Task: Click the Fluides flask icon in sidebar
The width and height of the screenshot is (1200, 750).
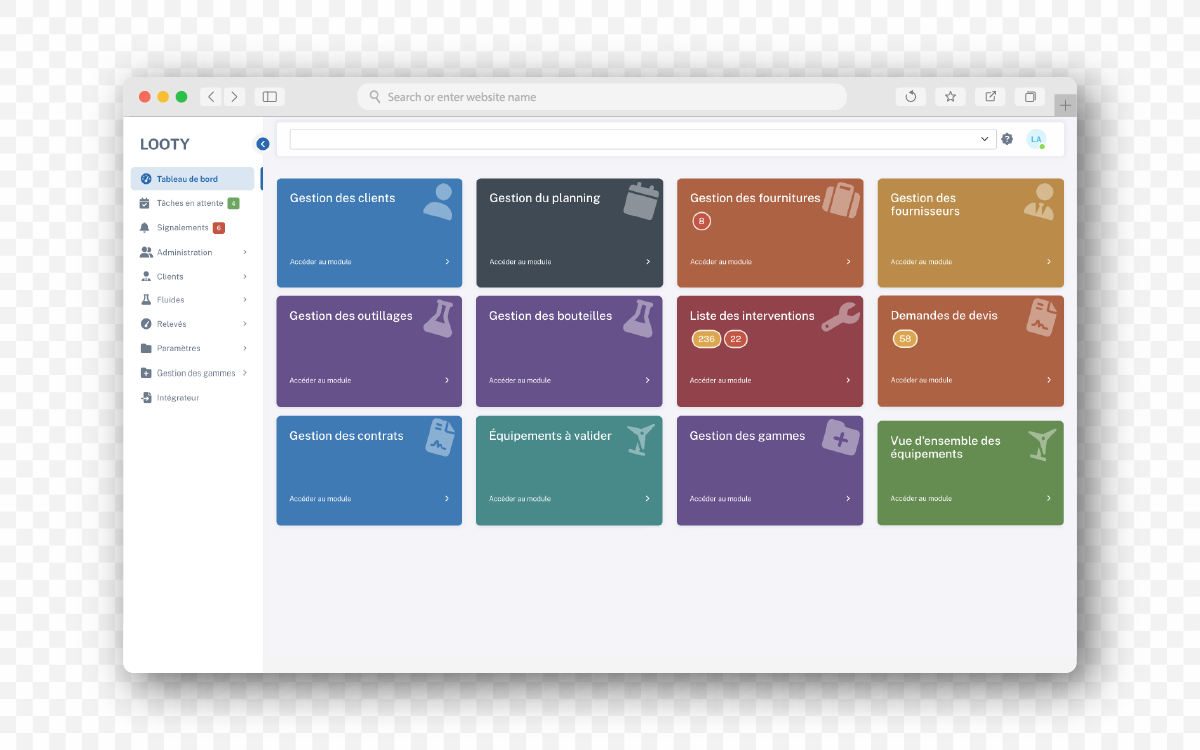Action: point(146,300)
